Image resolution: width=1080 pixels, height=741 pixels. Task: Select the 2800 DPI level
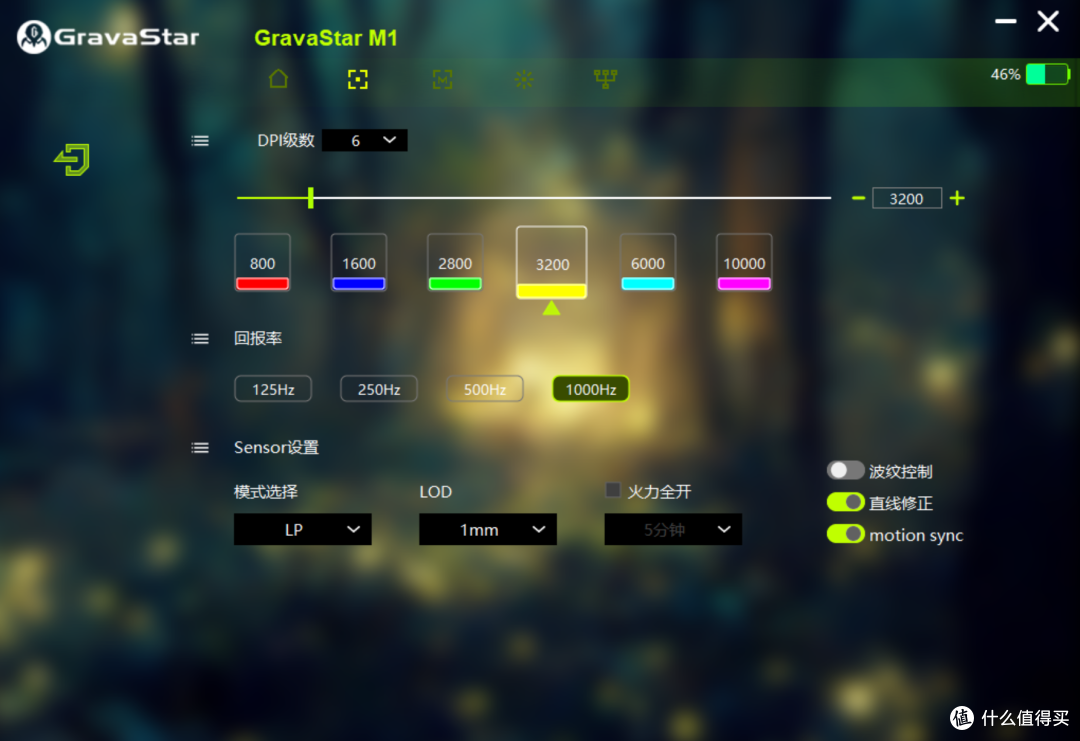(x=455, y=262)
